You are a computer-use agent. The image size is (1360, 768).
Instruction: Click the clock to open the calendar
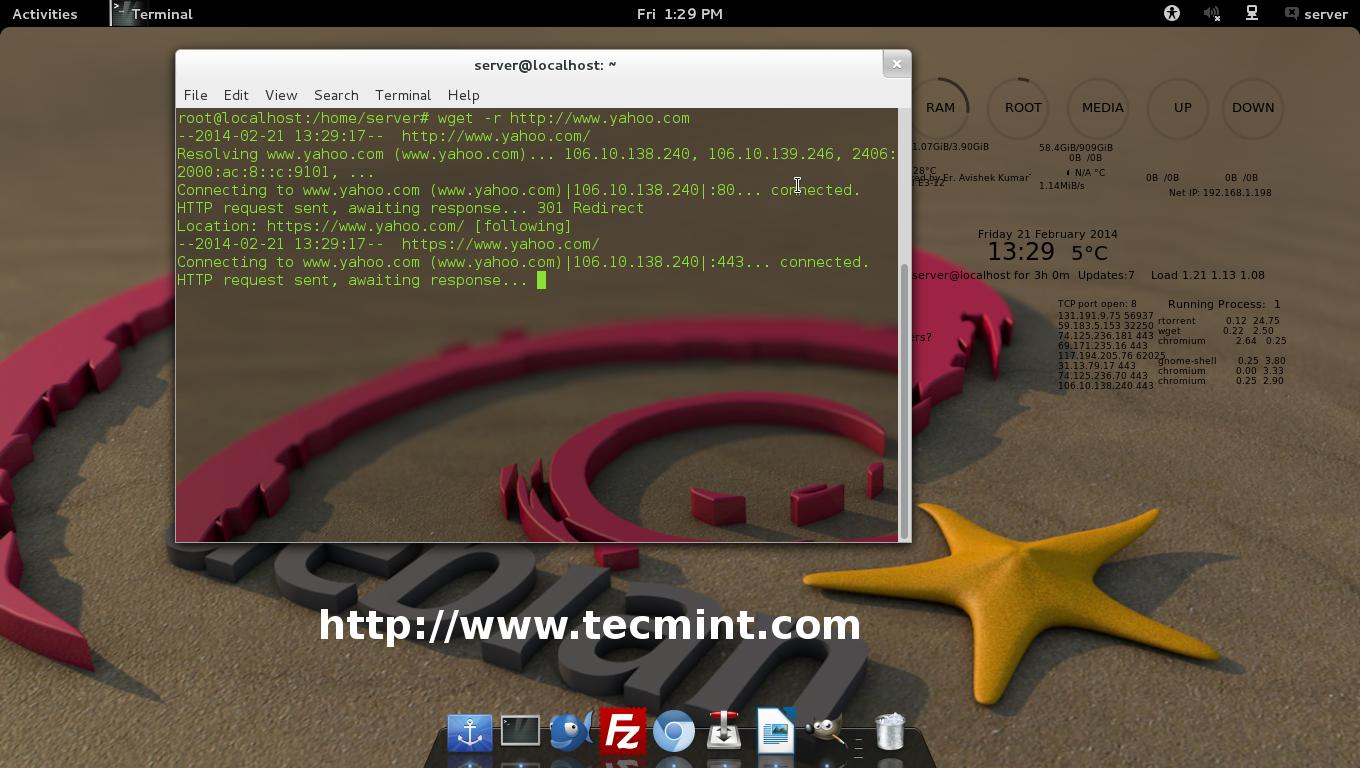click(680, 13)
